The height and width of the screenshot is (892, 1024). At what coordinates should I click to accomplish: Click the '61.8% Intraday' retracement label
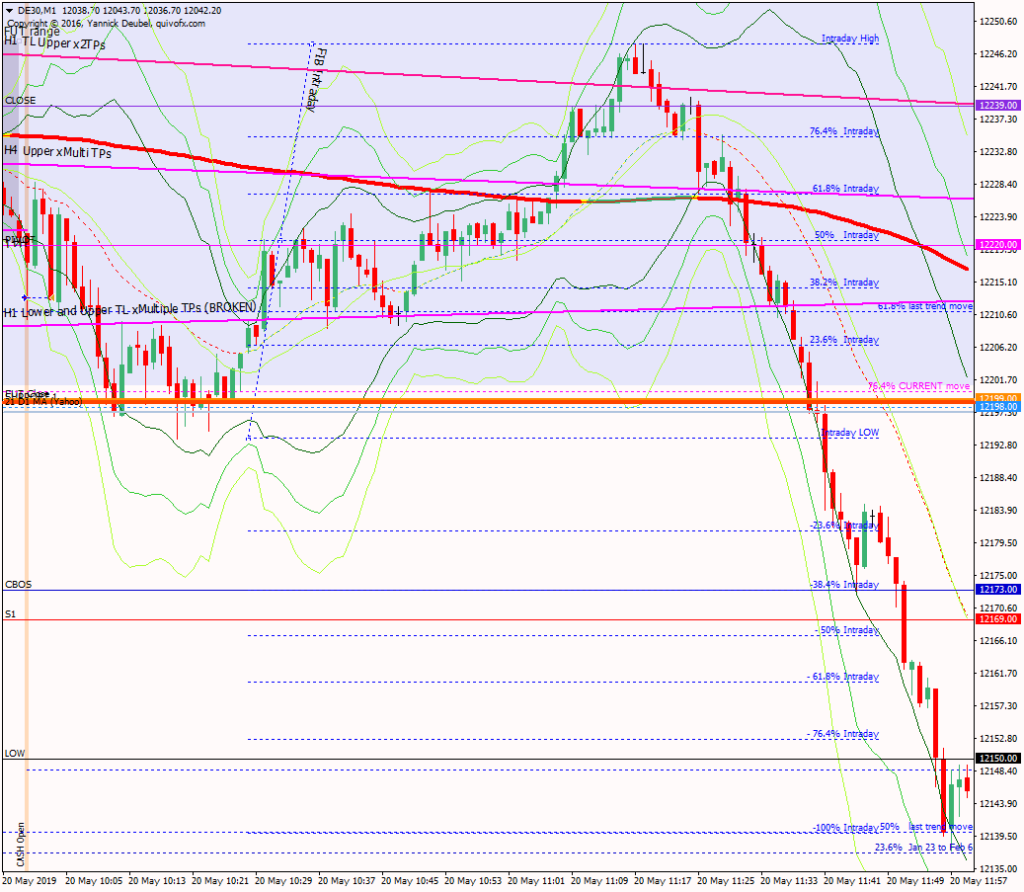coord(844,188)
